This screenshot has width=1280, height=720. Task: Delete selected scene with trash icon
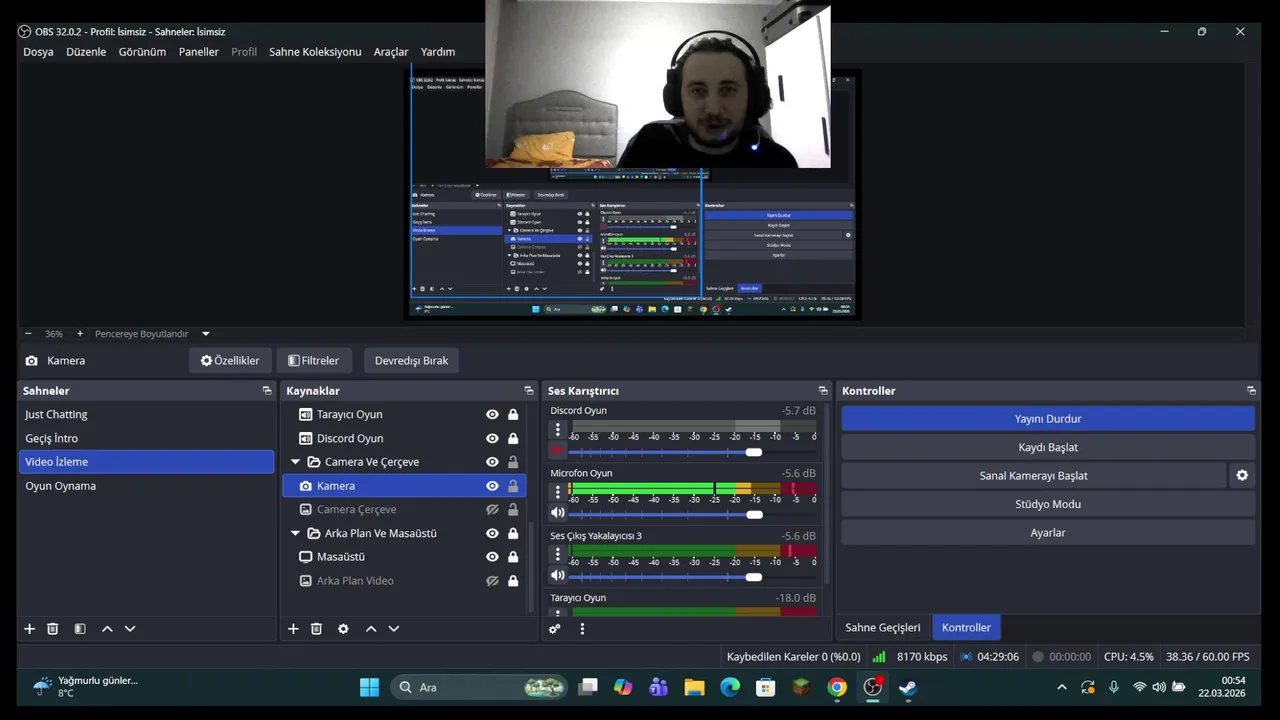(53, 629)
